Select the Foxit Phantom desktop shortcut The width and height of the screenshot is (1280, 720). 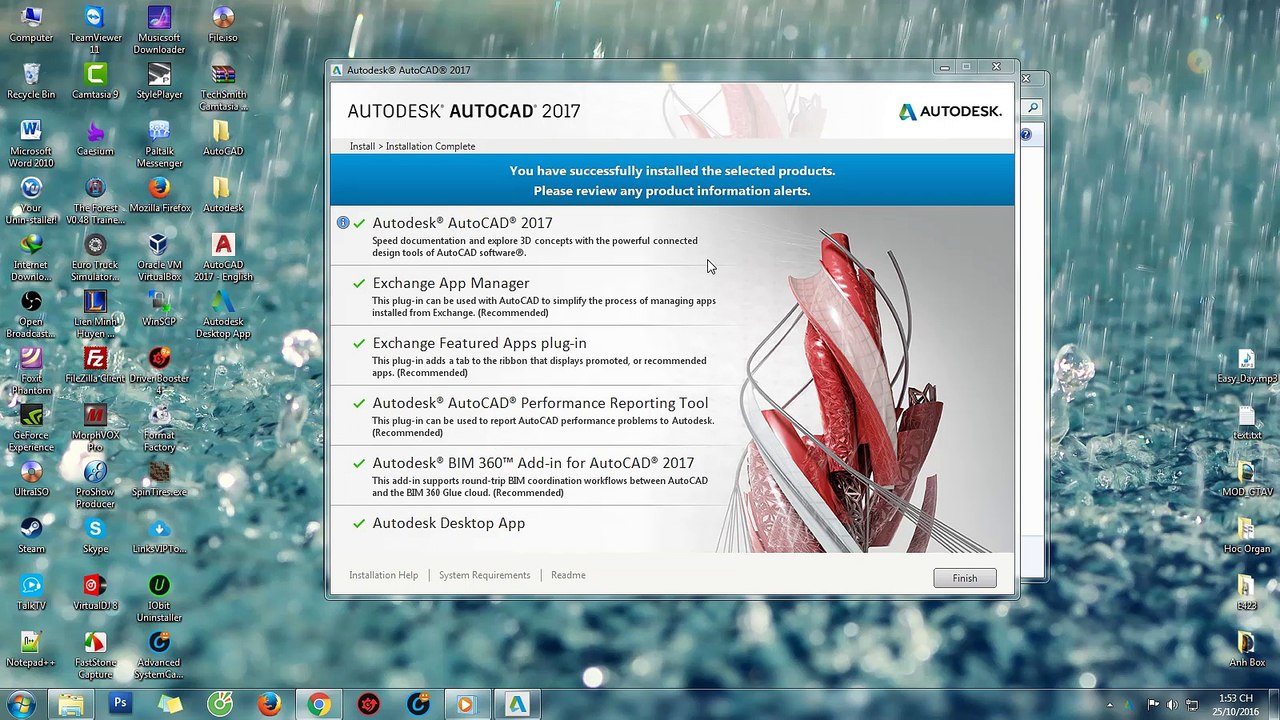click(x=31, y=371)
